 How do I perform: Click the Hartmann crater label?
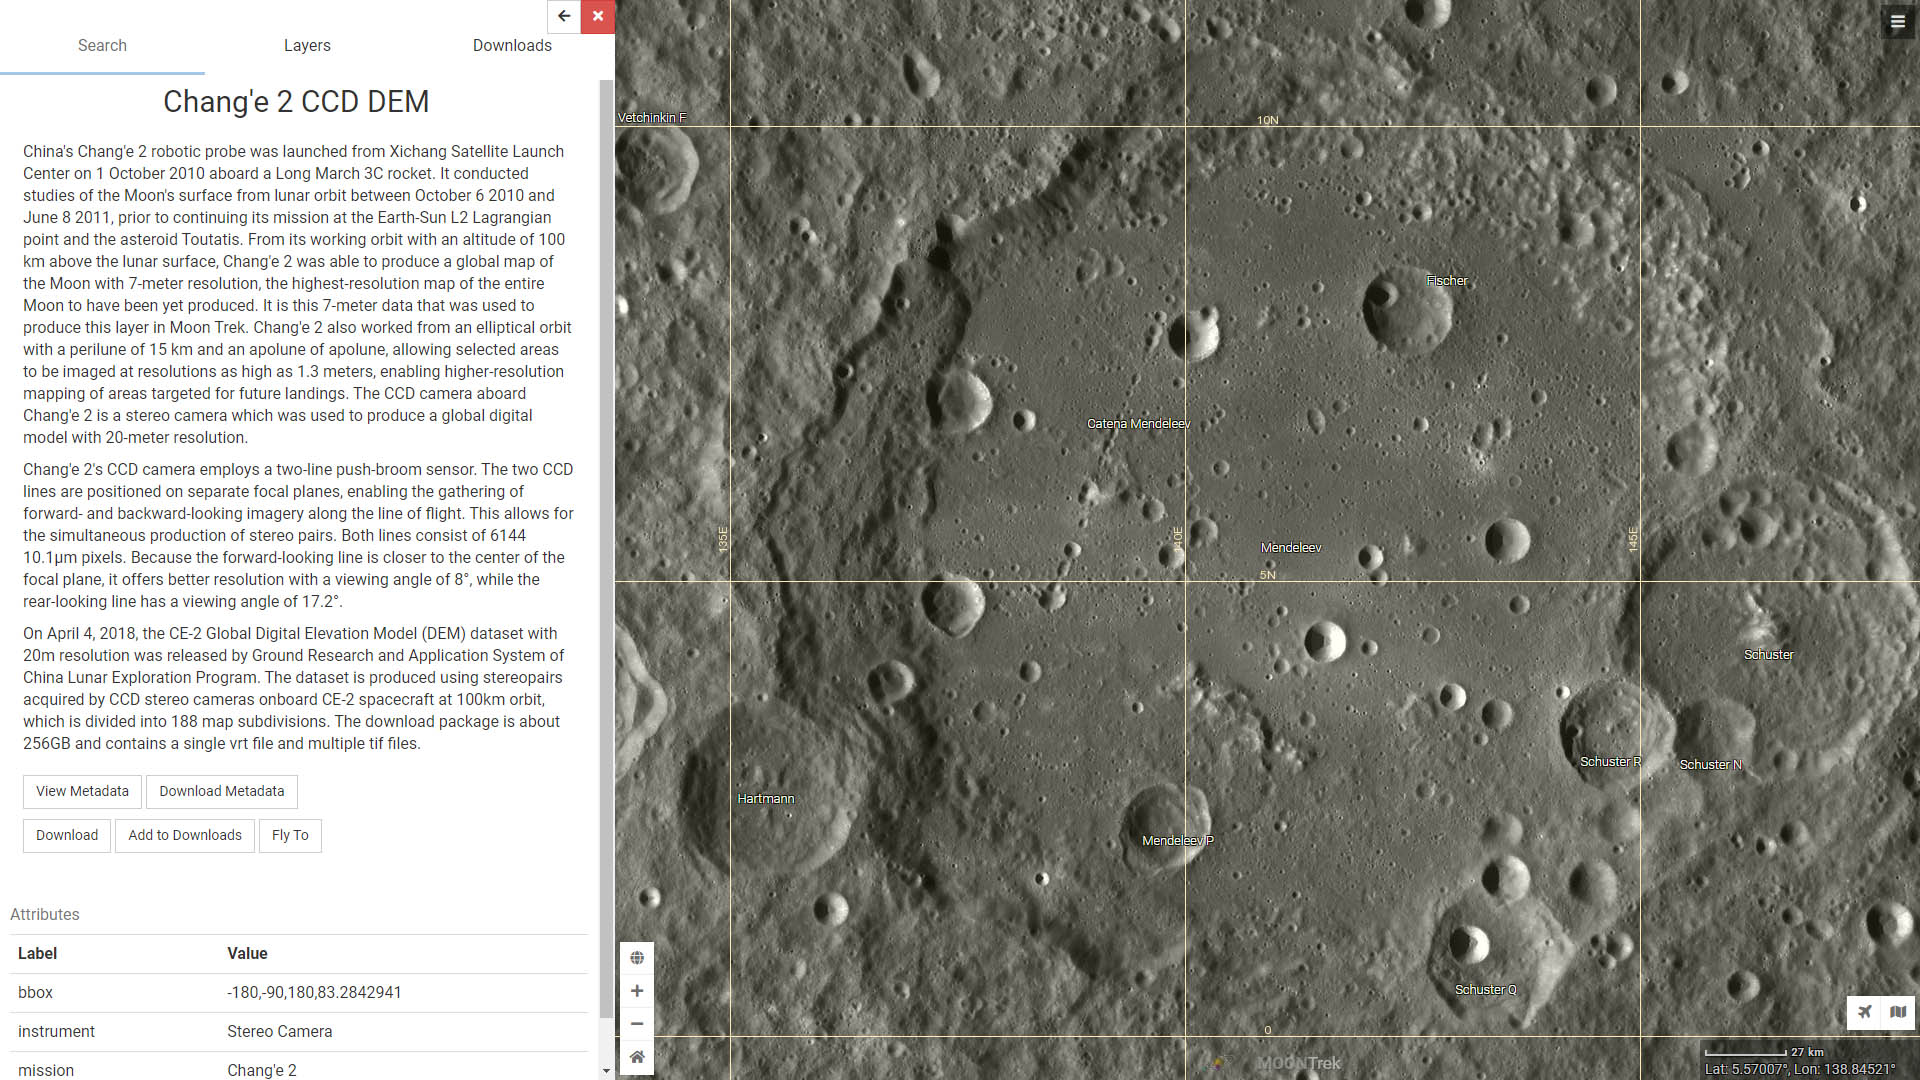click(x=766, y=799)
